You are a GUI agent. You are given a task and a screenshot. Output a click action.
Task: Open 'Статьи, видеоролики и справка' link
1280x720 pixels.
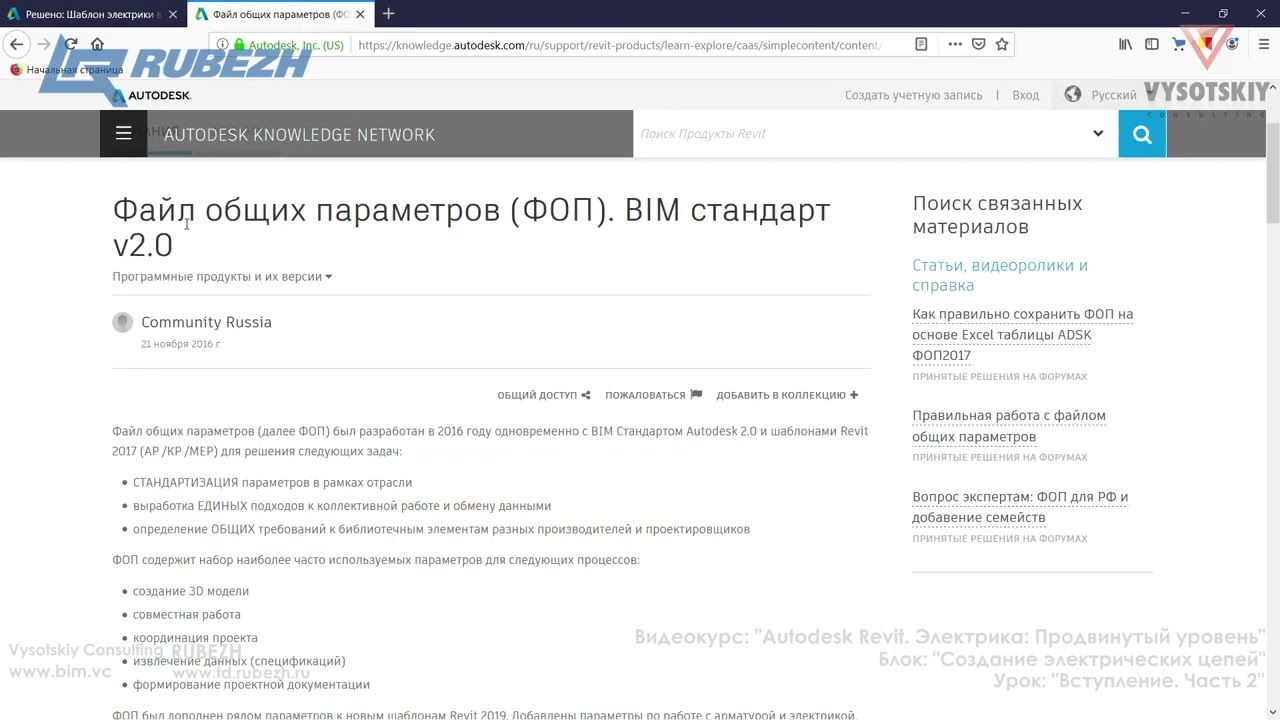coord(1000,275)
